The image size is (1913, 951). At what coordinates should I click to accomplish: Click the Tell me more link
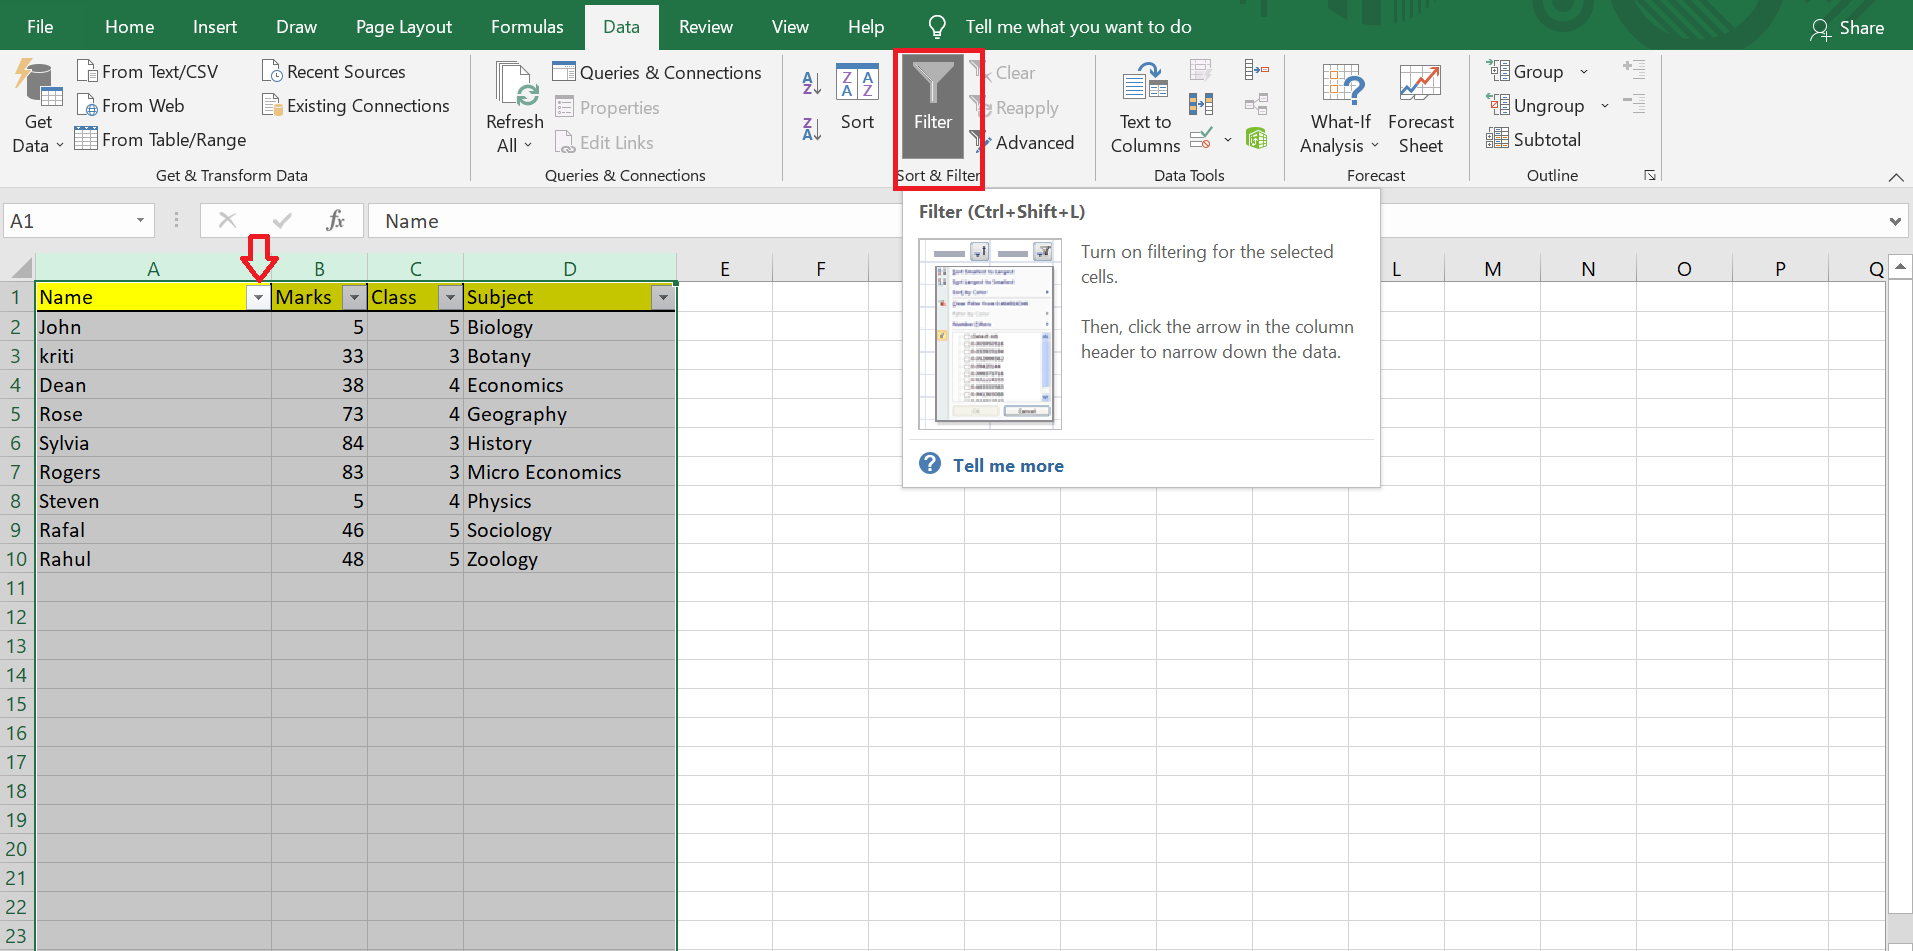click(x=1007, y=464)
